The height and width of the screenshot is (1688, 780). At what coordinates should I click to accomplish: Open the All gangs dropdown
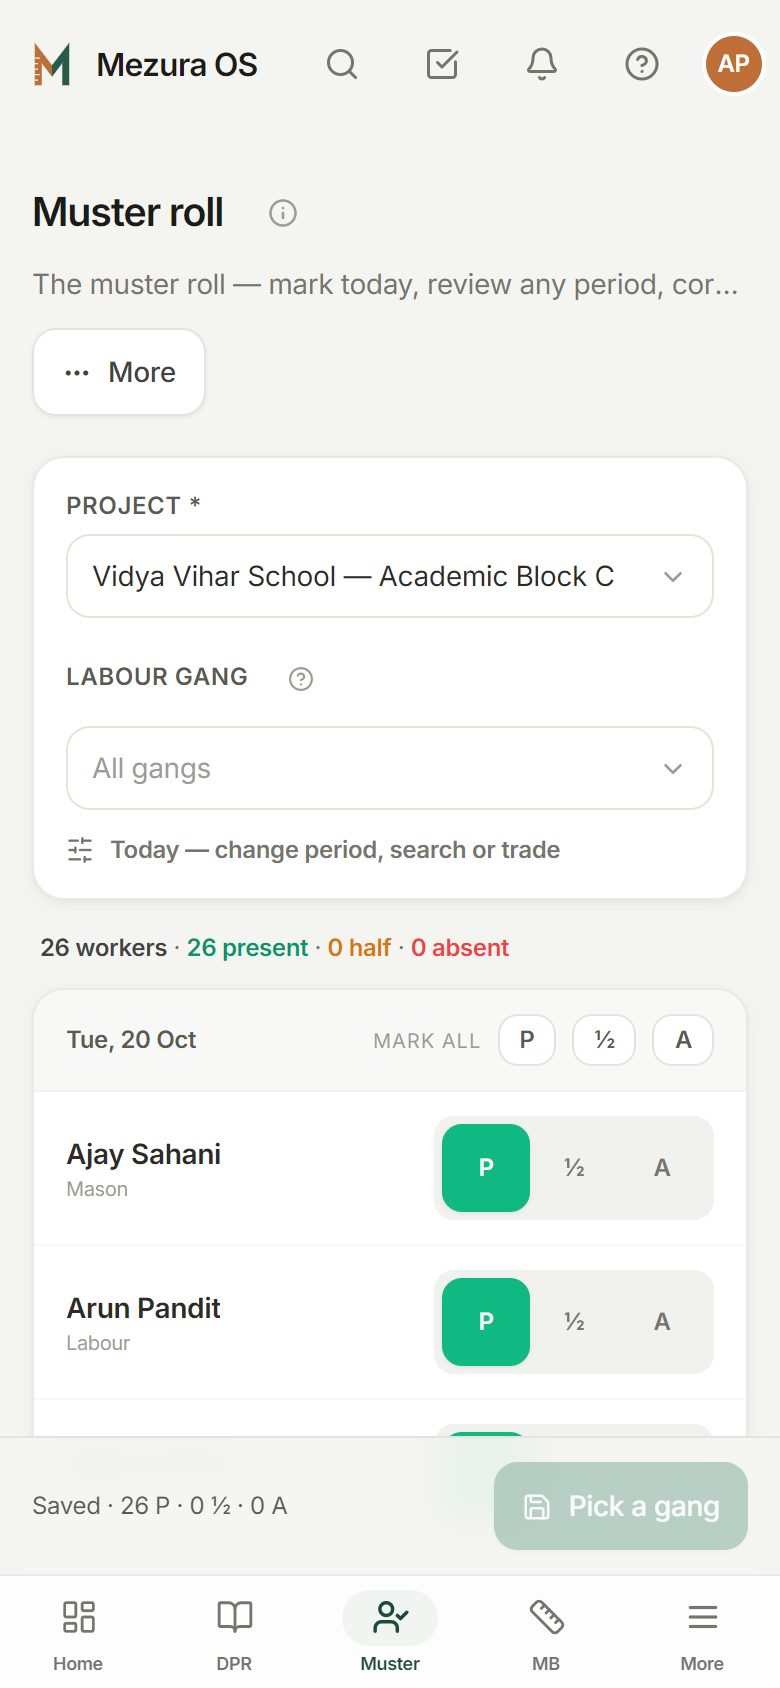coord(390,768)
